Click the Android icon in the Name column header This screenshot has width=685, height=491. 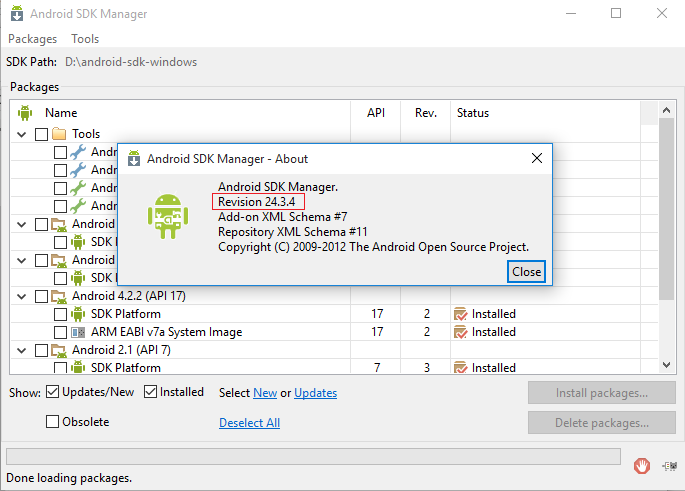click(x=25, y=113)
